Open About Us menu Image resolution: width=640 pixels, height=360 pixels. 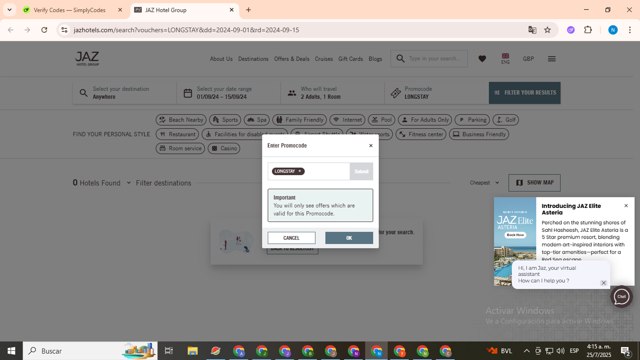(221, 59)
